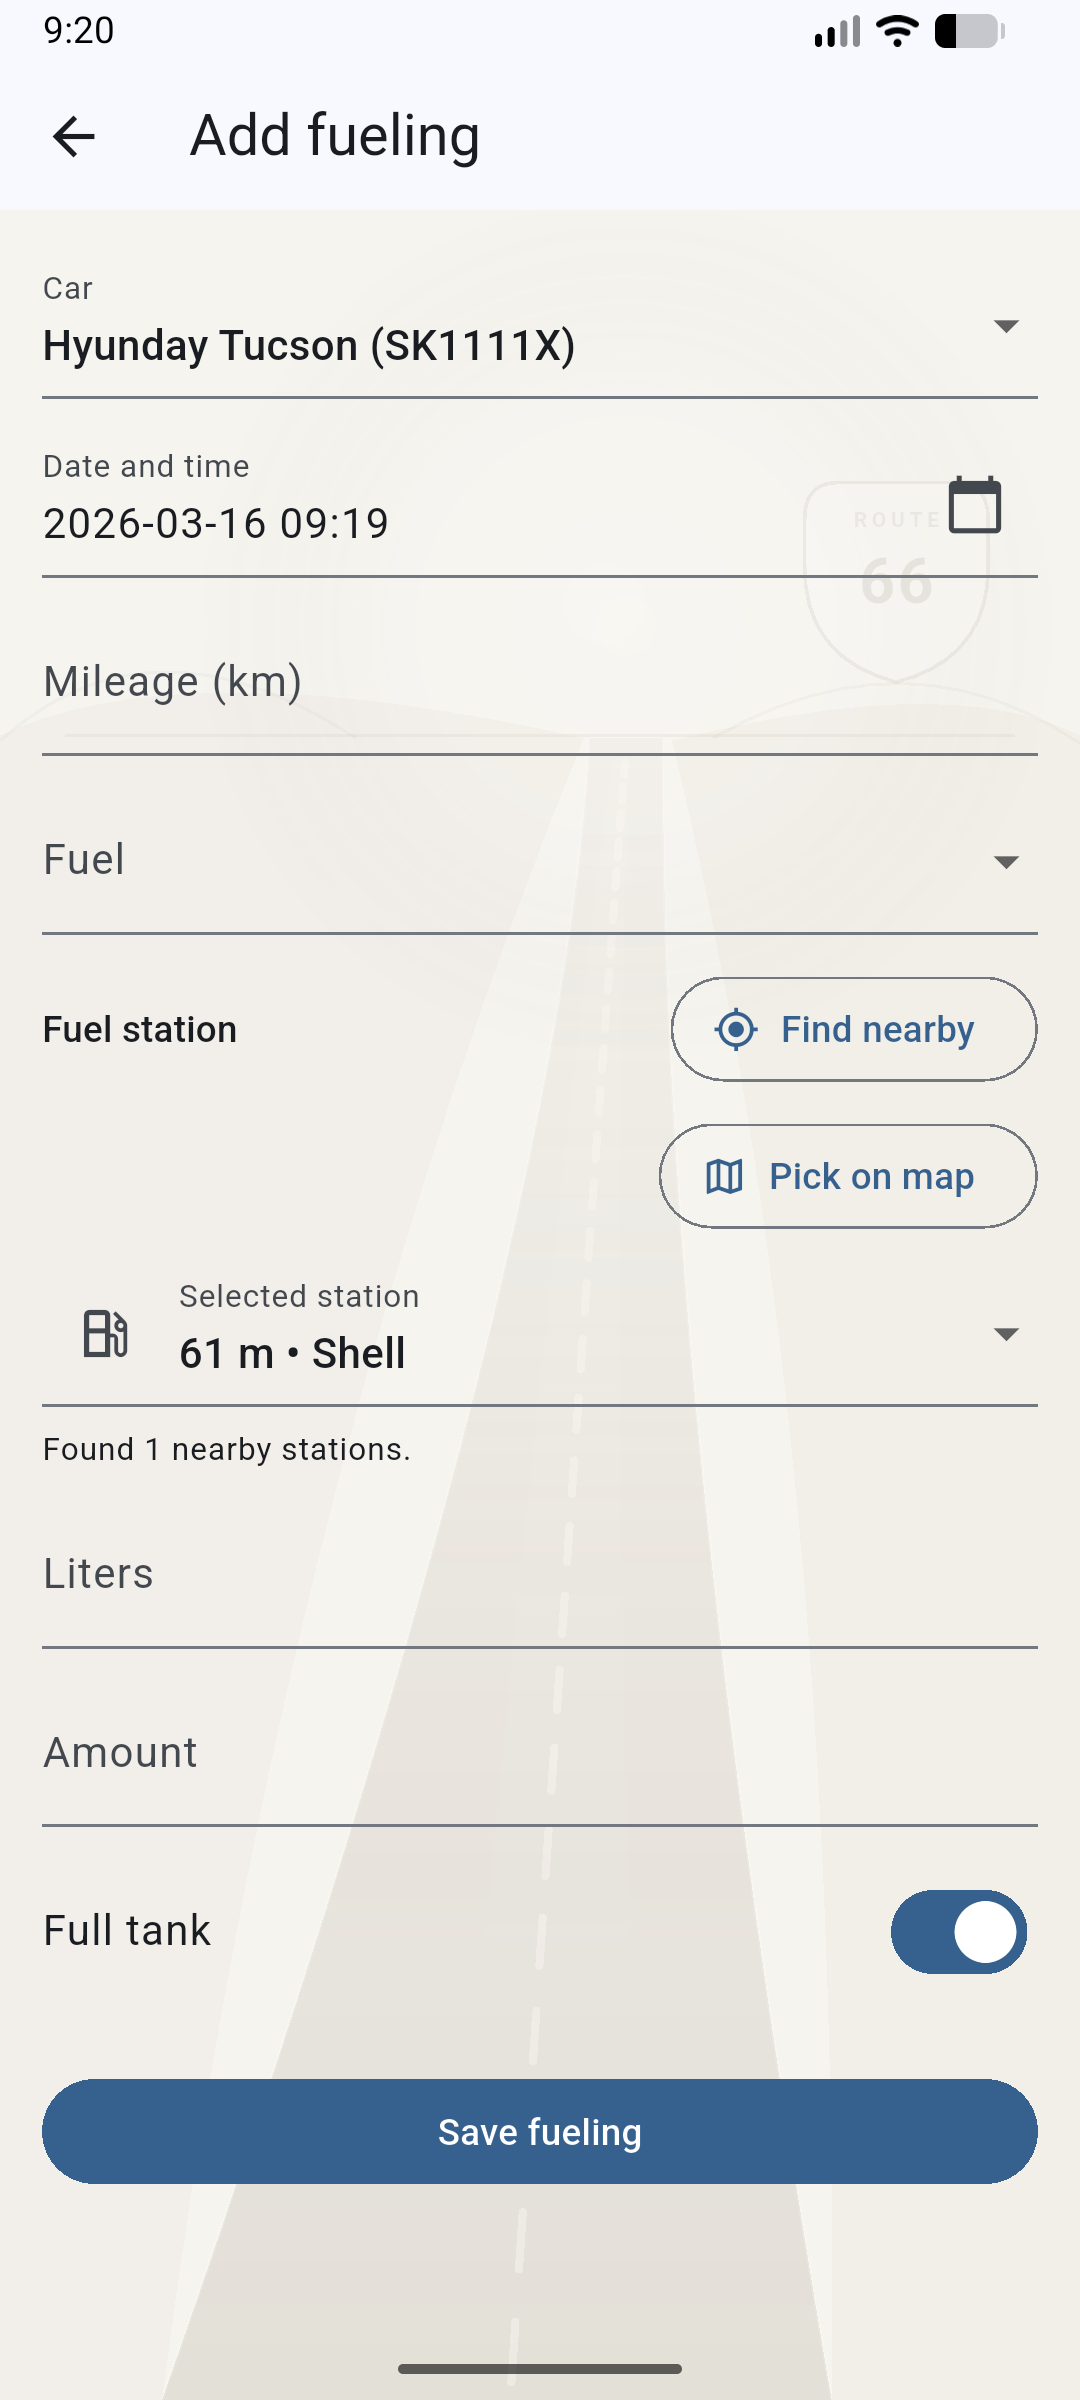Tap the map icon in Pick on map
This screenshot has height=2400, width=1080.
(x=724, y=1177)
